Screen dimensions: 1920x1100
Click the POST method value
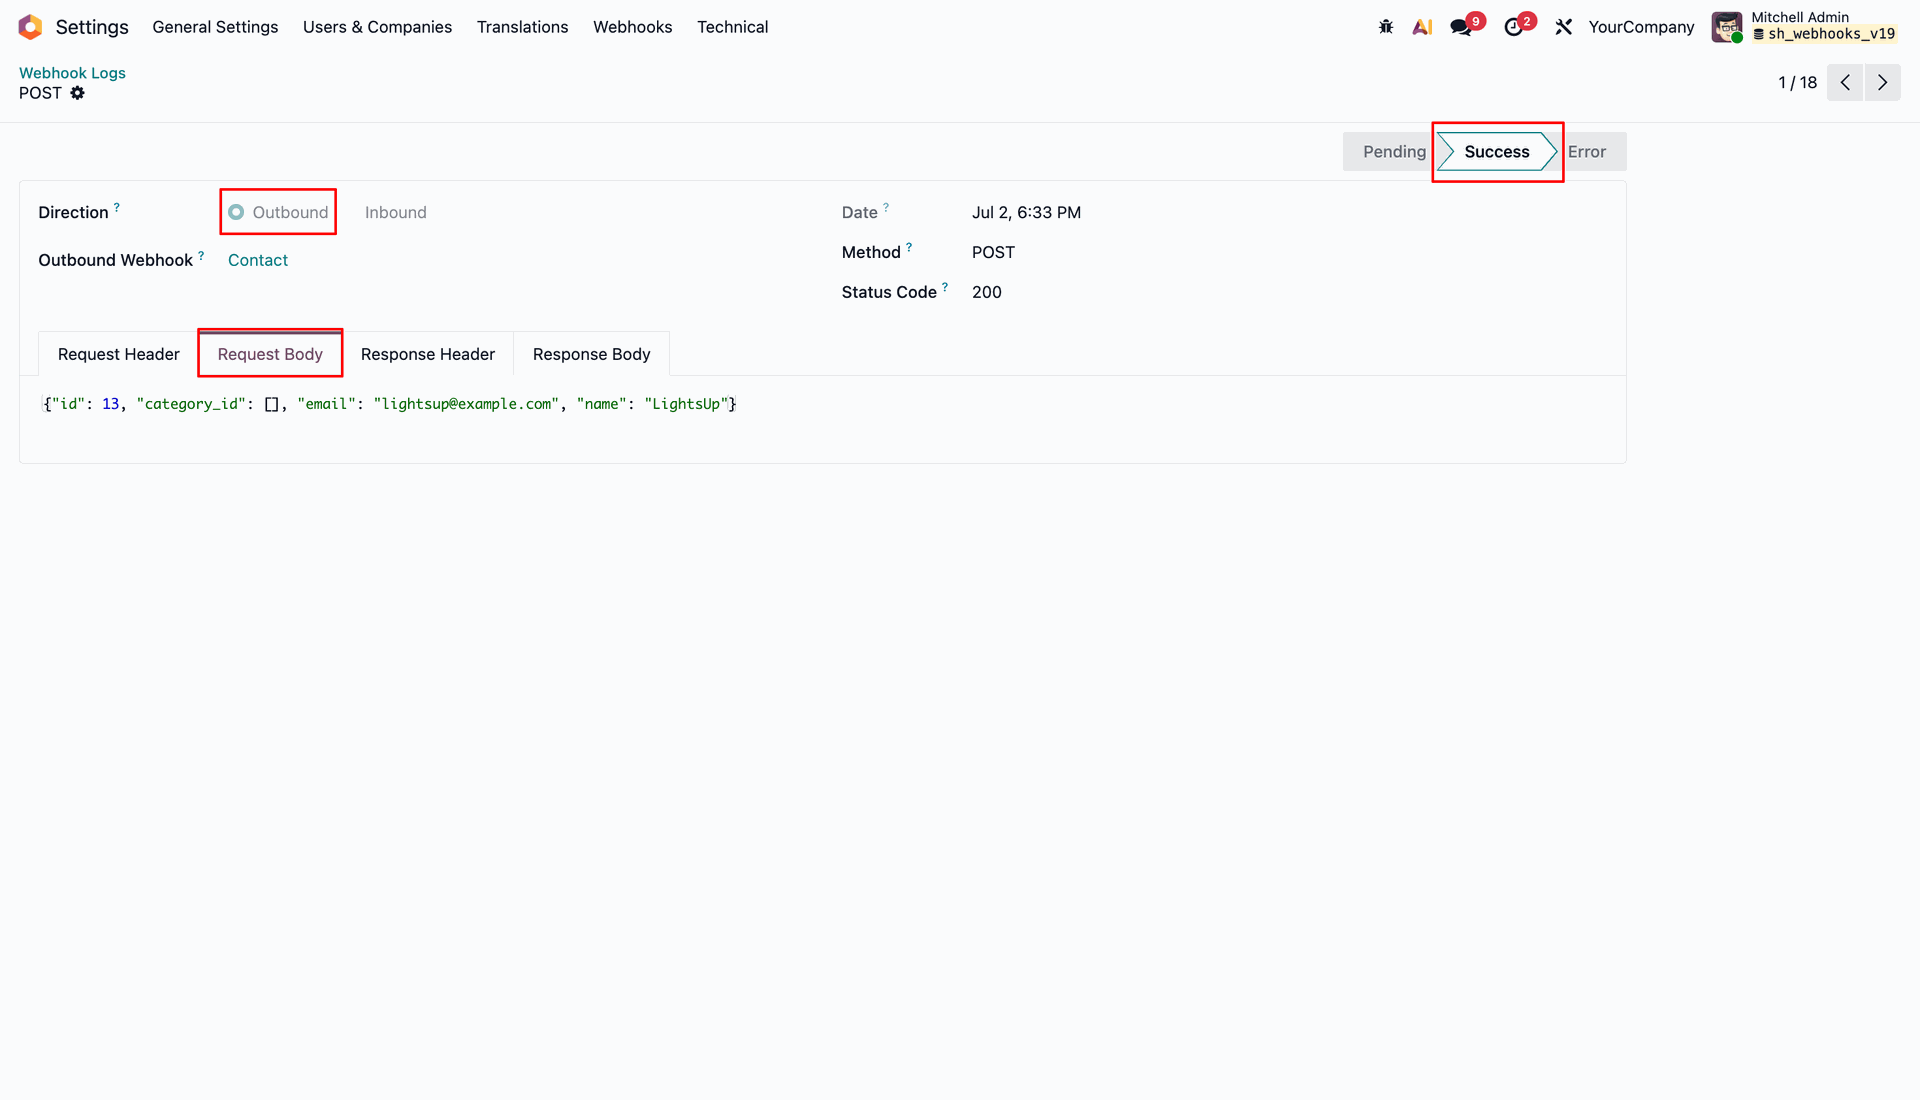coord(993,252)
